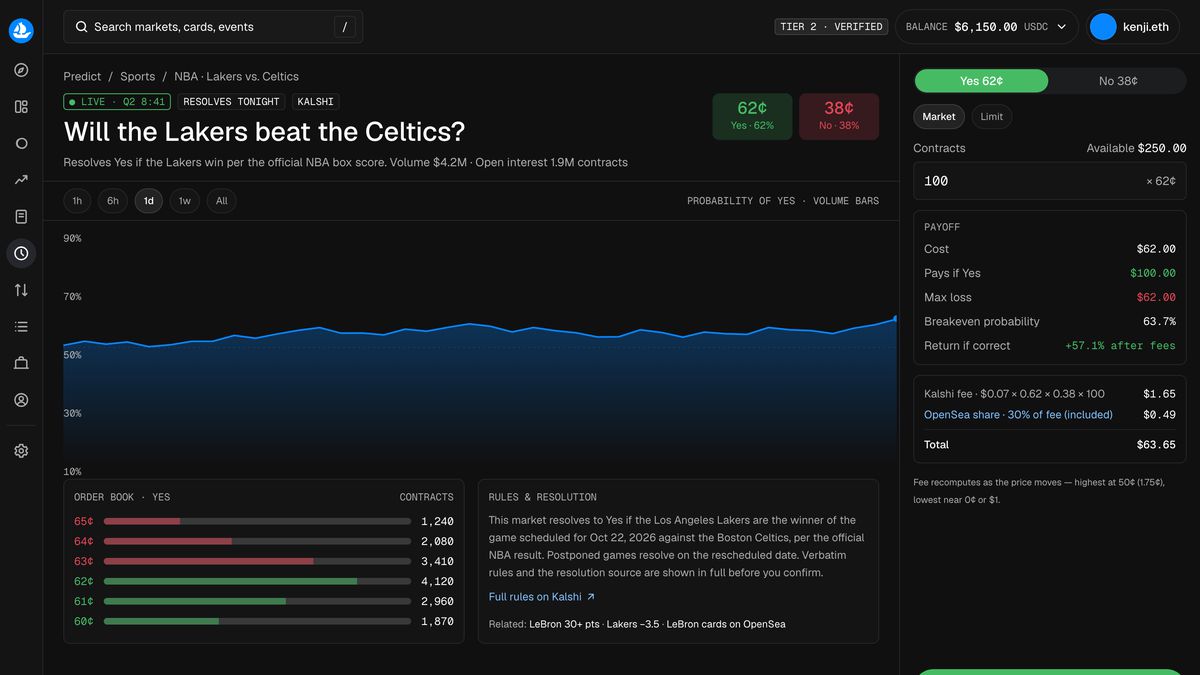Click the 63¢ price in order book
1200x675 pixels.
[x=84, y=561]
